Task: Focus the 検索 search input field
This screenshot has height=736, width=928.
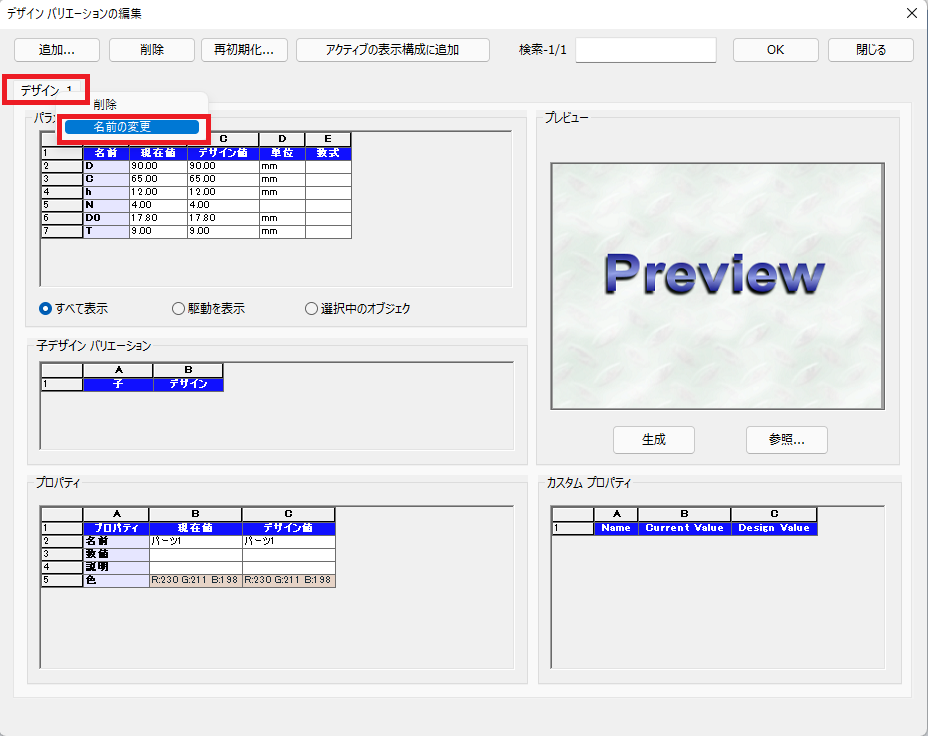Action: 645,50
